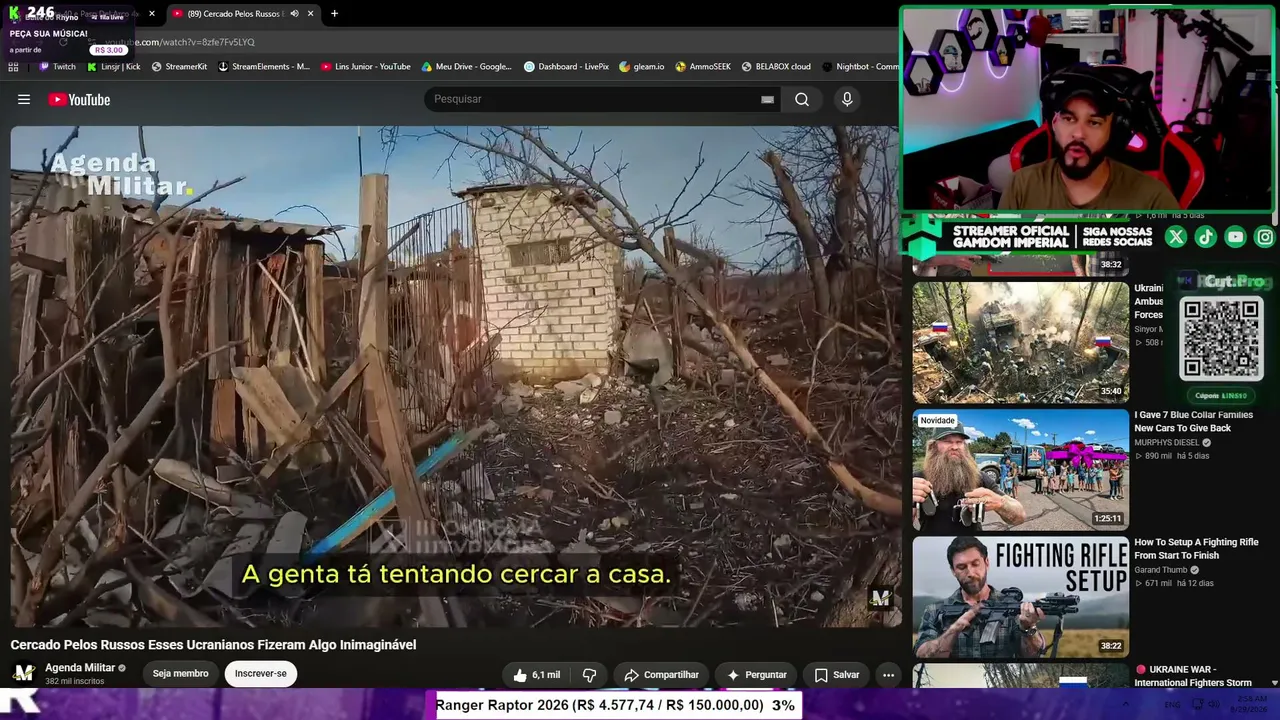Image resolution: width=1280 pixels, height=720 pixels.
Task: Open 'I Gave 7 Blue Collar Families' title
Action: [1193, 421]
